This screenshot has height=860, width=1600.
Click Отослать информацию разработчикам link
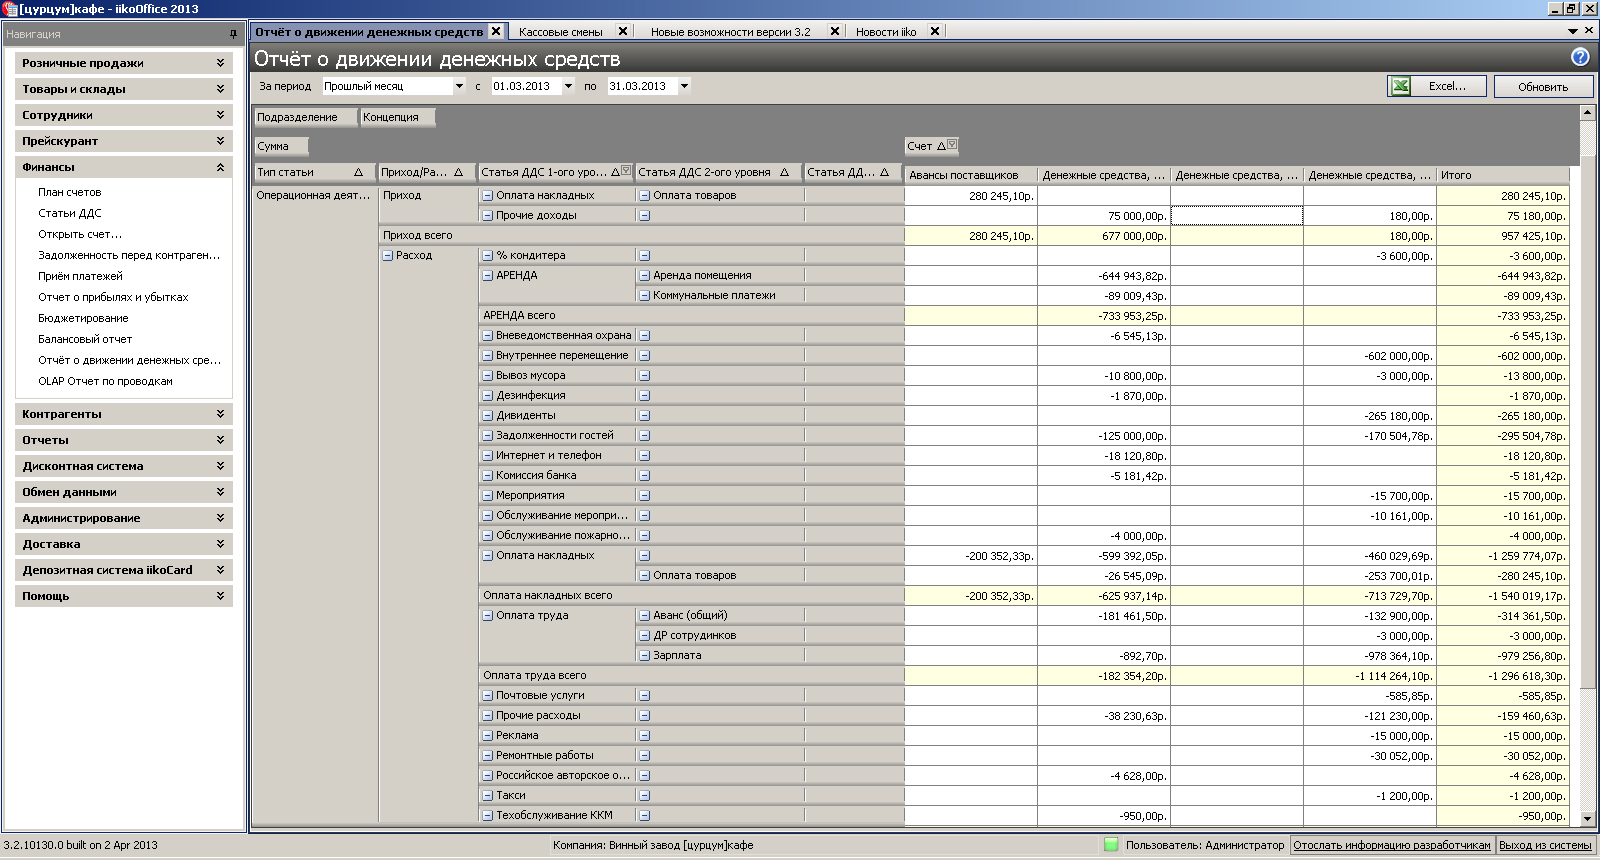(1391, 845)
